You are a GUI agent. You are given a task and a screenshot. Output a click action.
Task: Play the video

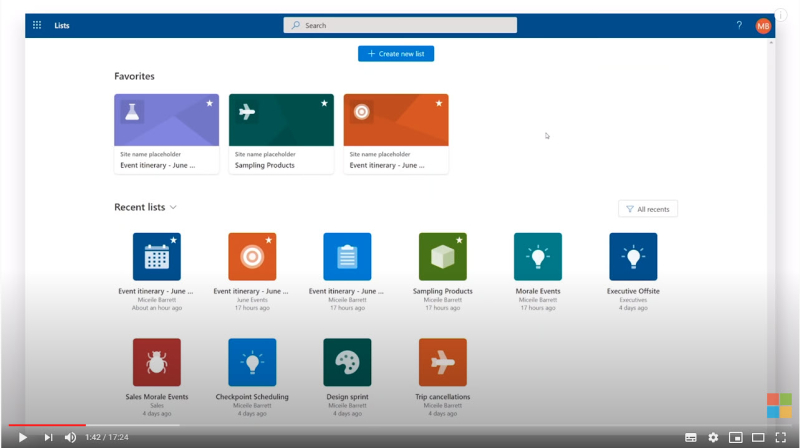point(22,437)
